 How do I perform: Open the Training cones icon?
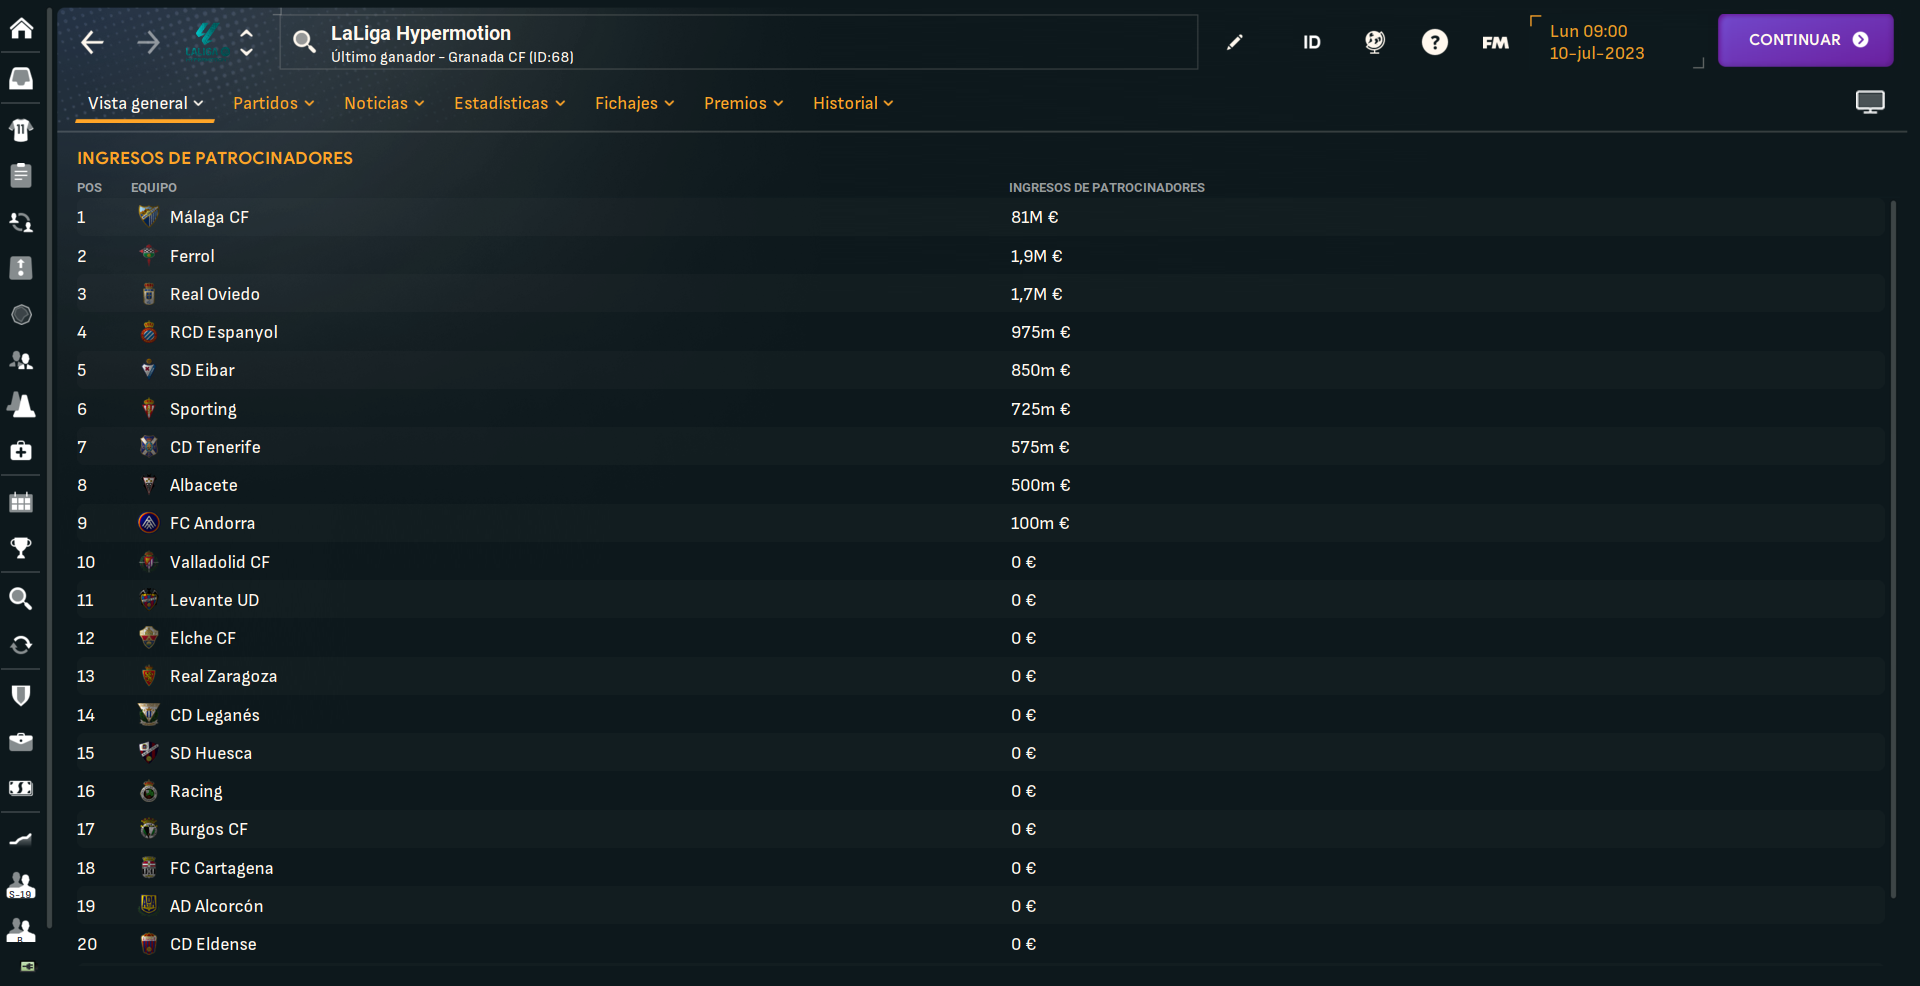pyautogui.click(x=21, y=405)
